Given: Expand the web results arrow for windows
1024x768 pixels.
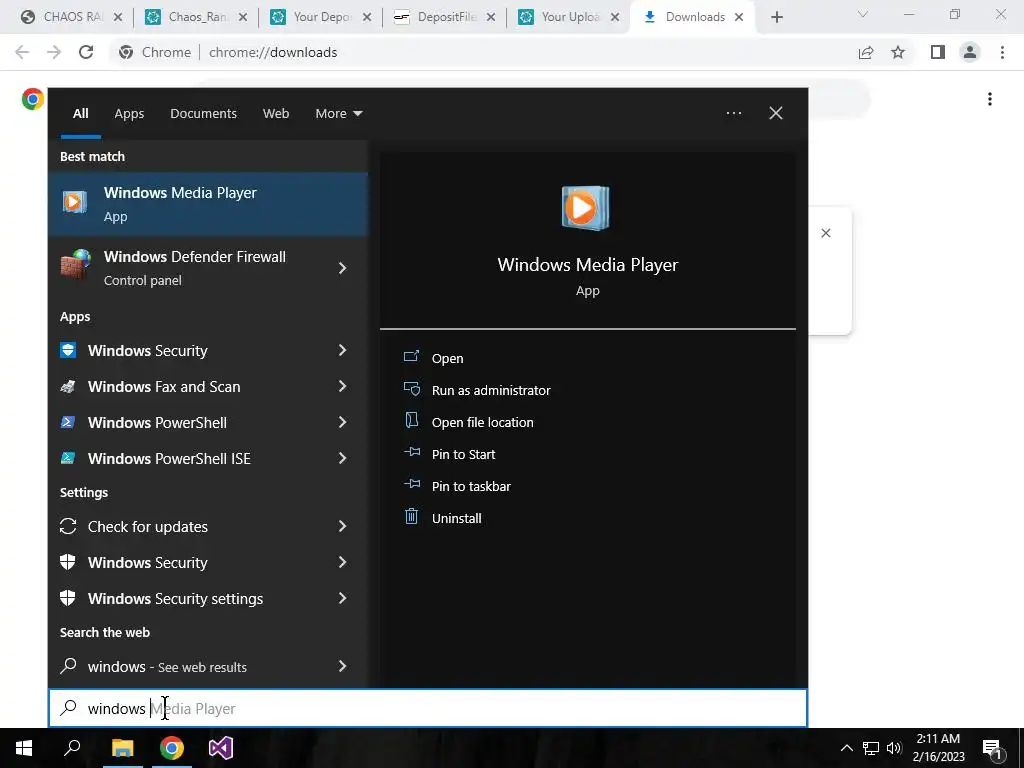Looking at the screenshot, I should pos(342,666).
